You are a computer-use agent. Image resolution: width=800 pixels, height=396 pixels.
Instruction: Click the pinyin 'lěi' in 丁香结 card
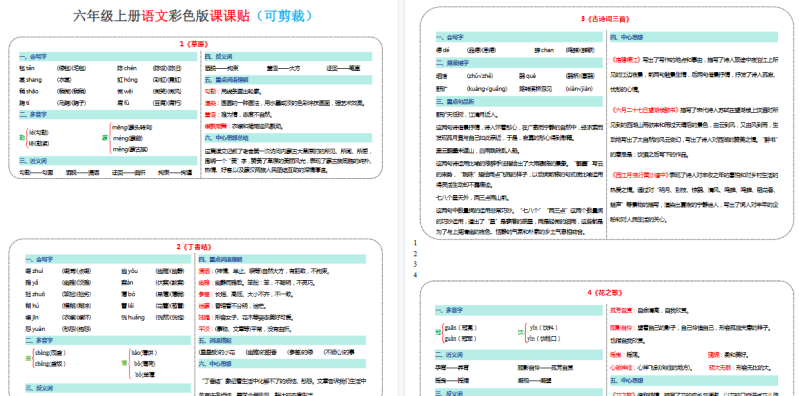(x=131, y=306)
